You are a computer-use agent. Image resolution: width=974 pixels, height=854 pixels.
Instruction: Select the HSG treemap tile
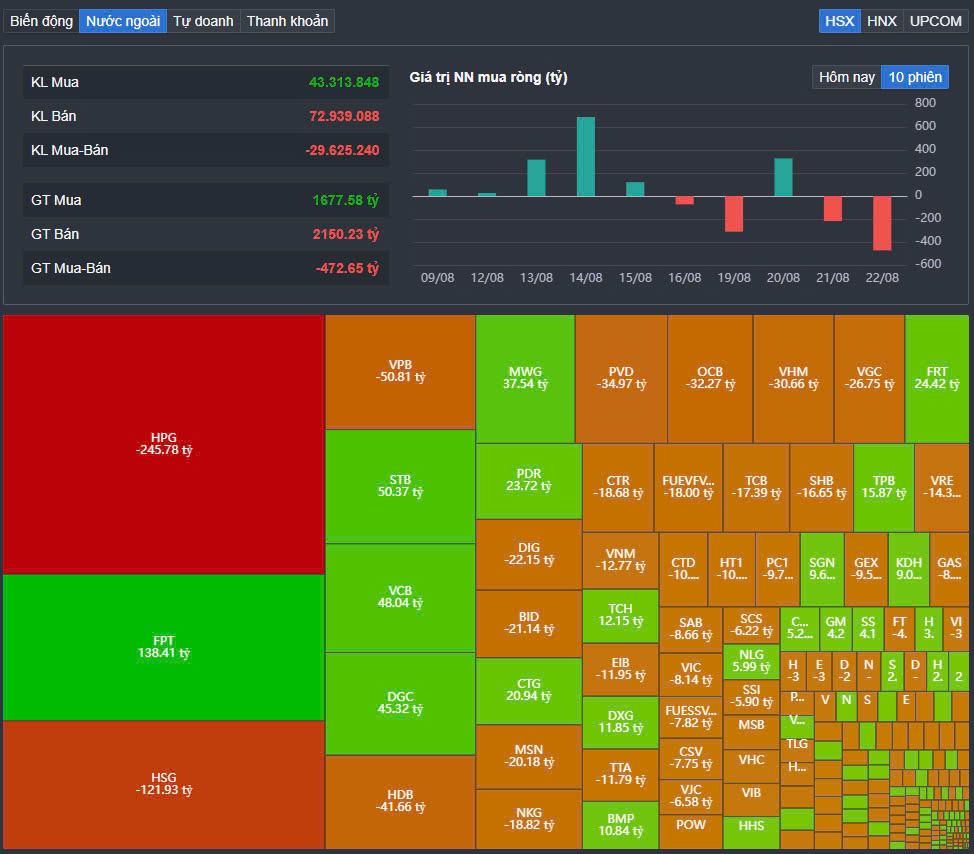[163, 784]
